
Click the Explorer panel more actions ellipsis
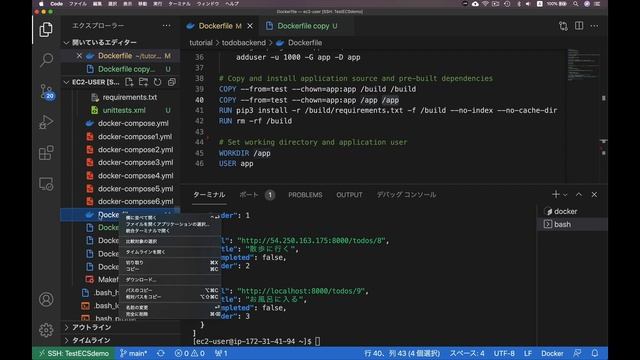[x=167, y=26]
